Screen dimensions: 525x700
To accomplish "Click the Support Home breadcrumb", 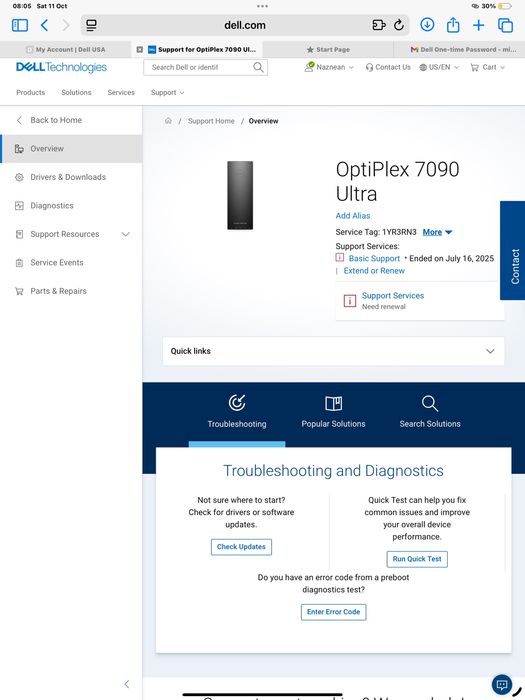I will (x=211, y=121).
